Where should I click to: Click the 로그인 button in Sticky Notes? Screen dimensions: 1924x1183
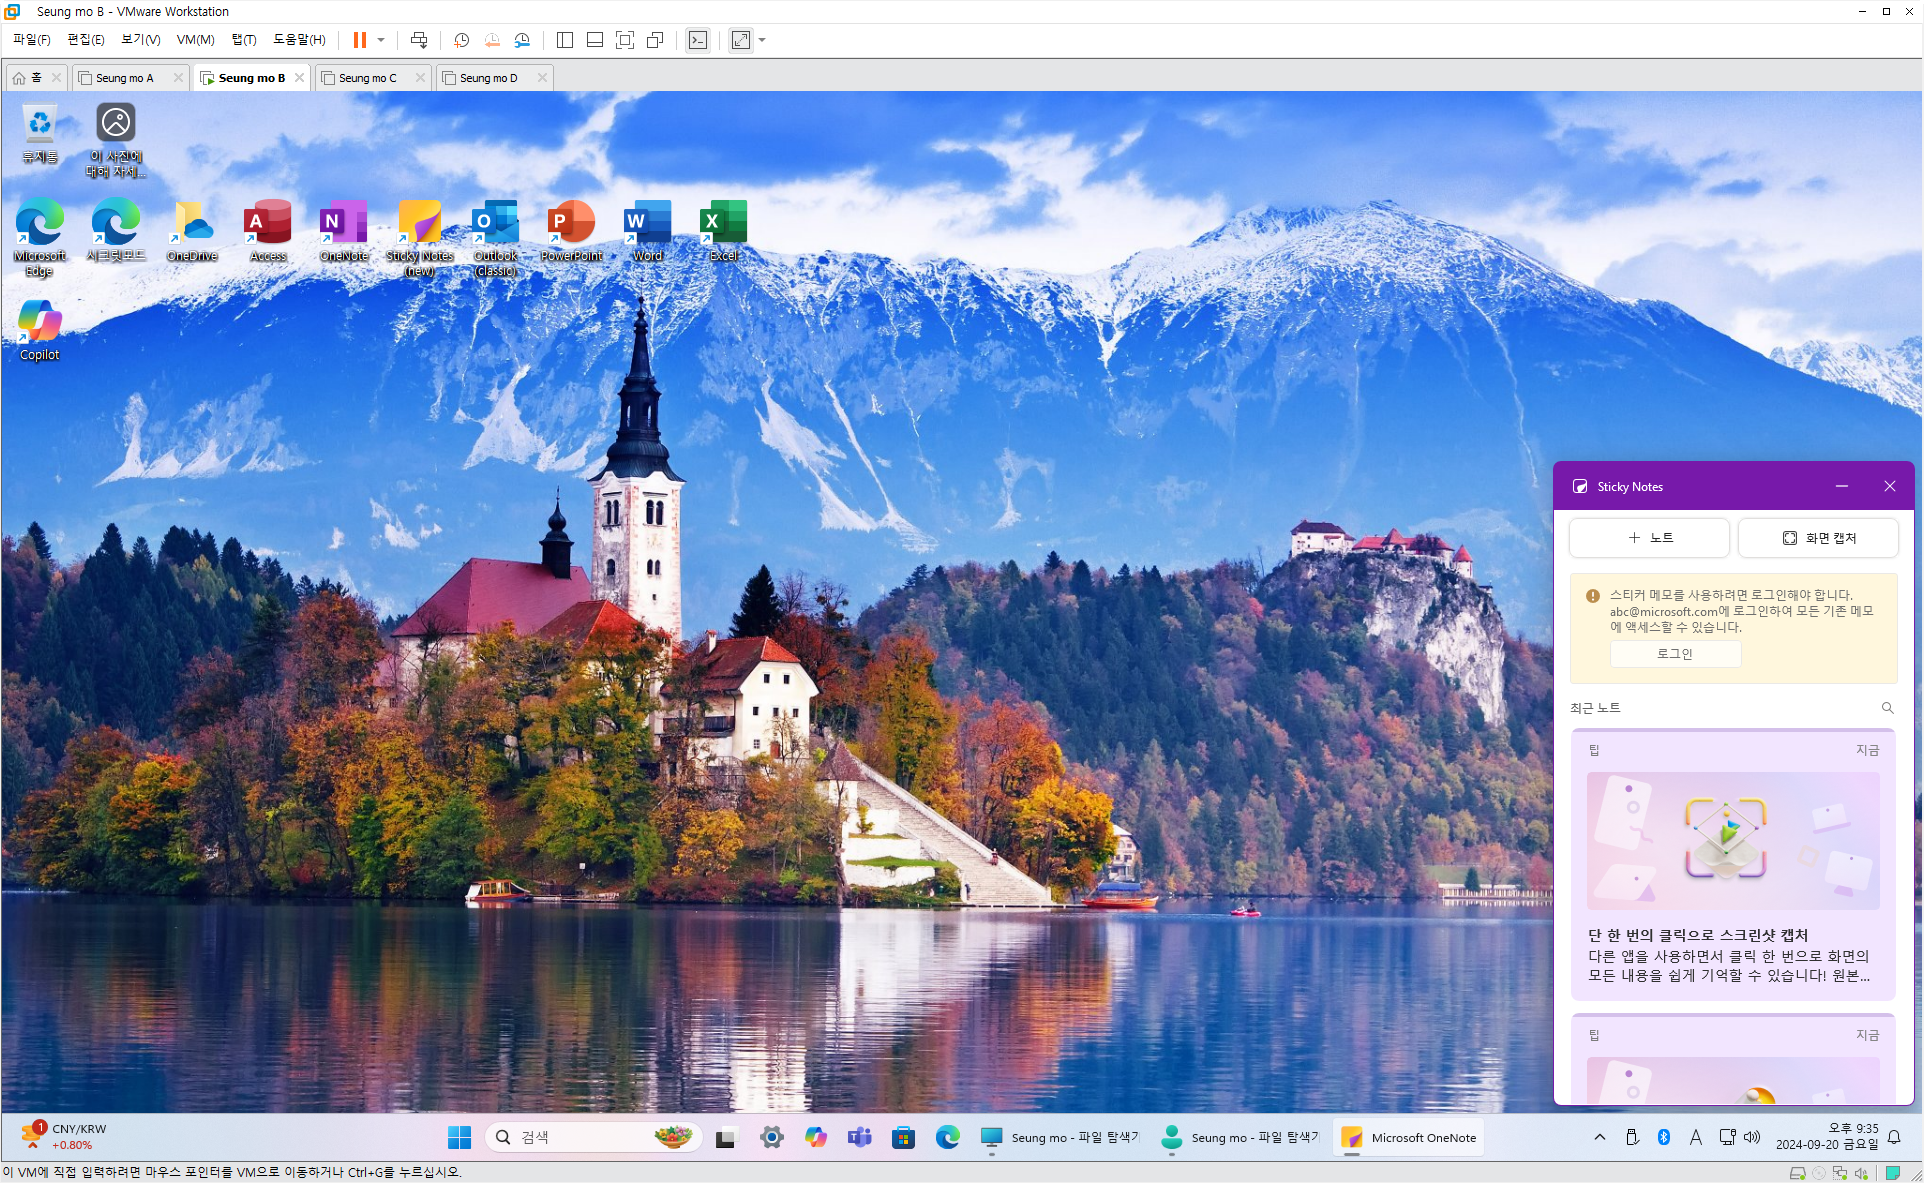pos(1675,654)
